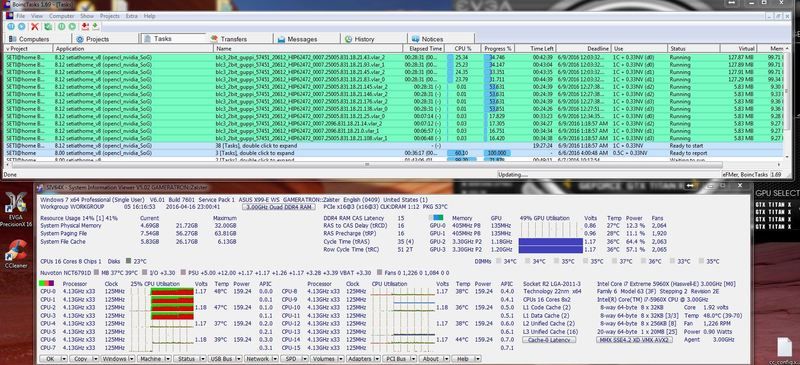This screenshot has height=365, width=800.
Task: Select the cc_config file on the desktop
Action: click(784, 350)
